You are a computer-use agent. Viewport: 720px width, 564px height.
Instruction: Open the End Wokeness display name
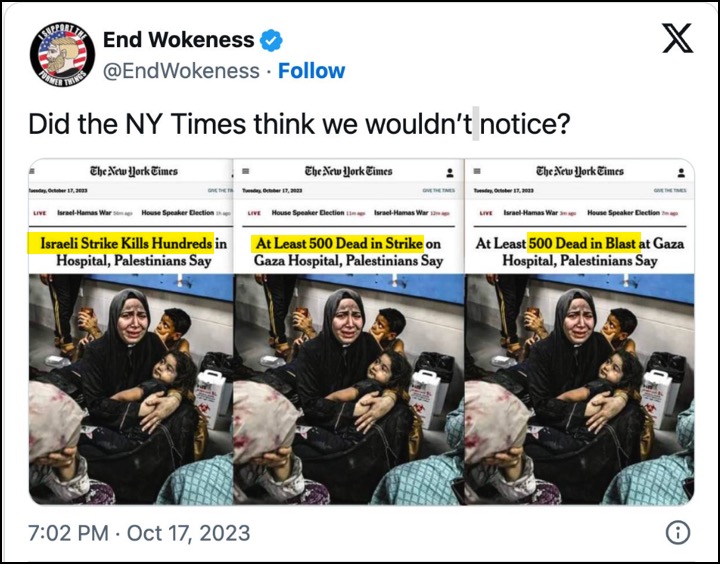point(179,40)
